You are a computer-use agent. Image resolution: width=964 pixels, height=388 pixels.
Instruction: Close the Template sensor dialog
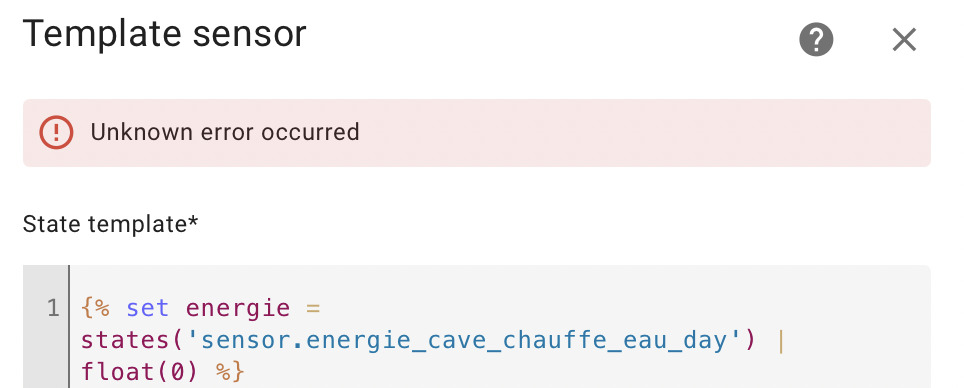(904, 40)
